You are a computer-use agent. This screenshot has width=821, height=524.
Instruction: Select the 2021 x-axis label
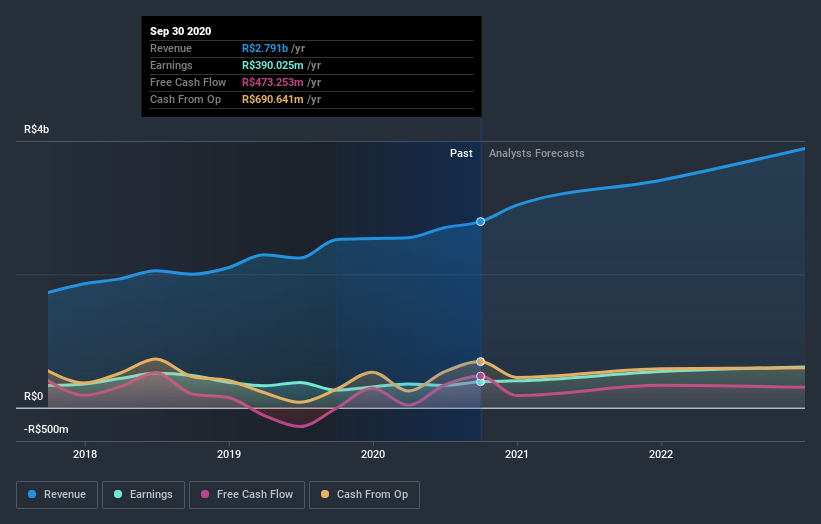(x=517, y=454)
